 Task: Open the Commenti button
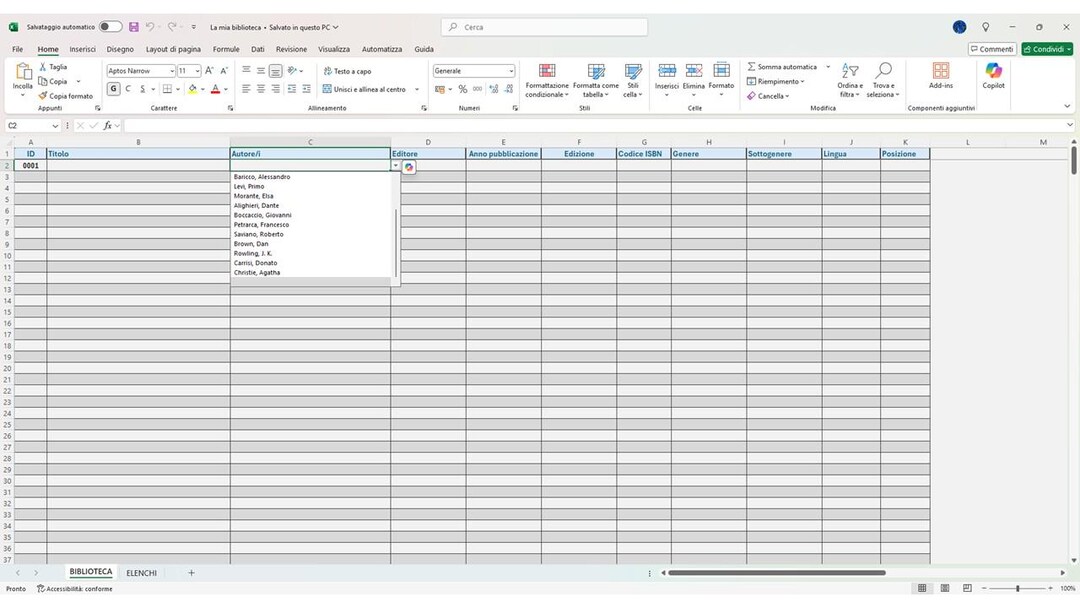click(992, 49)
